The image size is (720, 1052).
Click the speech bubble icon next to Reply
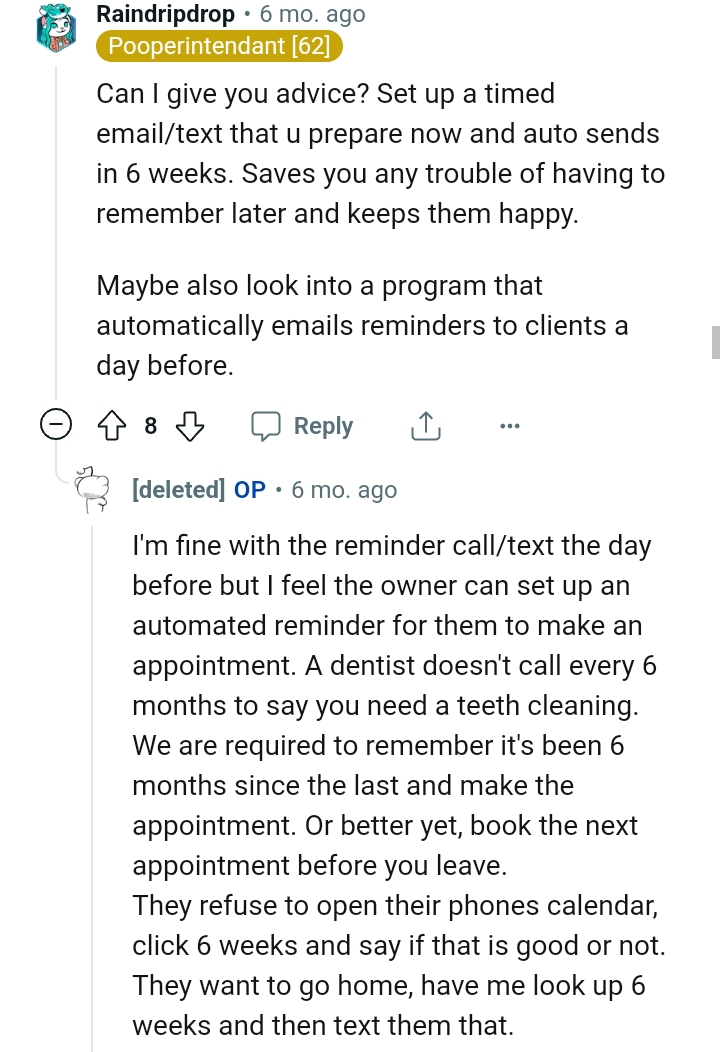tap(266, 425)
